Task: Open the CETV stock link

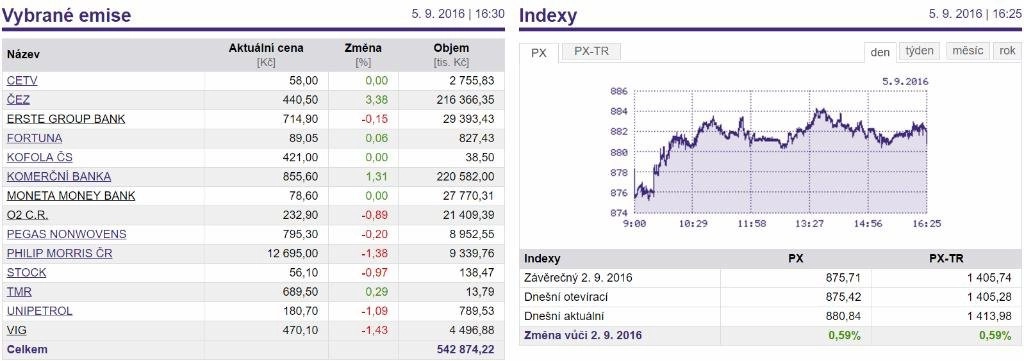Action: point(22,81)
